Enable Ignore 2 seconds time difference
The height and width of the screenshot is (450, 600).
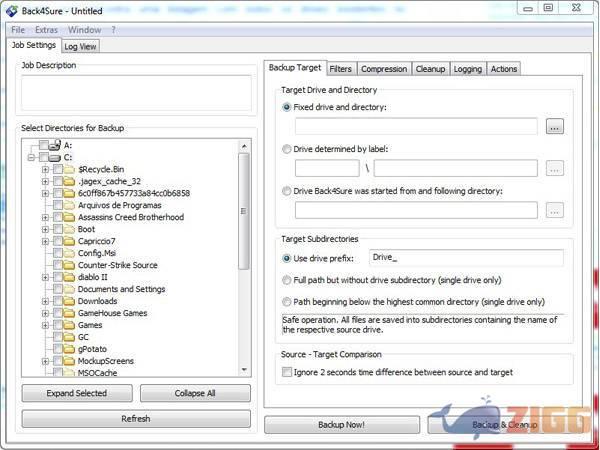click(x=288, y=371)
